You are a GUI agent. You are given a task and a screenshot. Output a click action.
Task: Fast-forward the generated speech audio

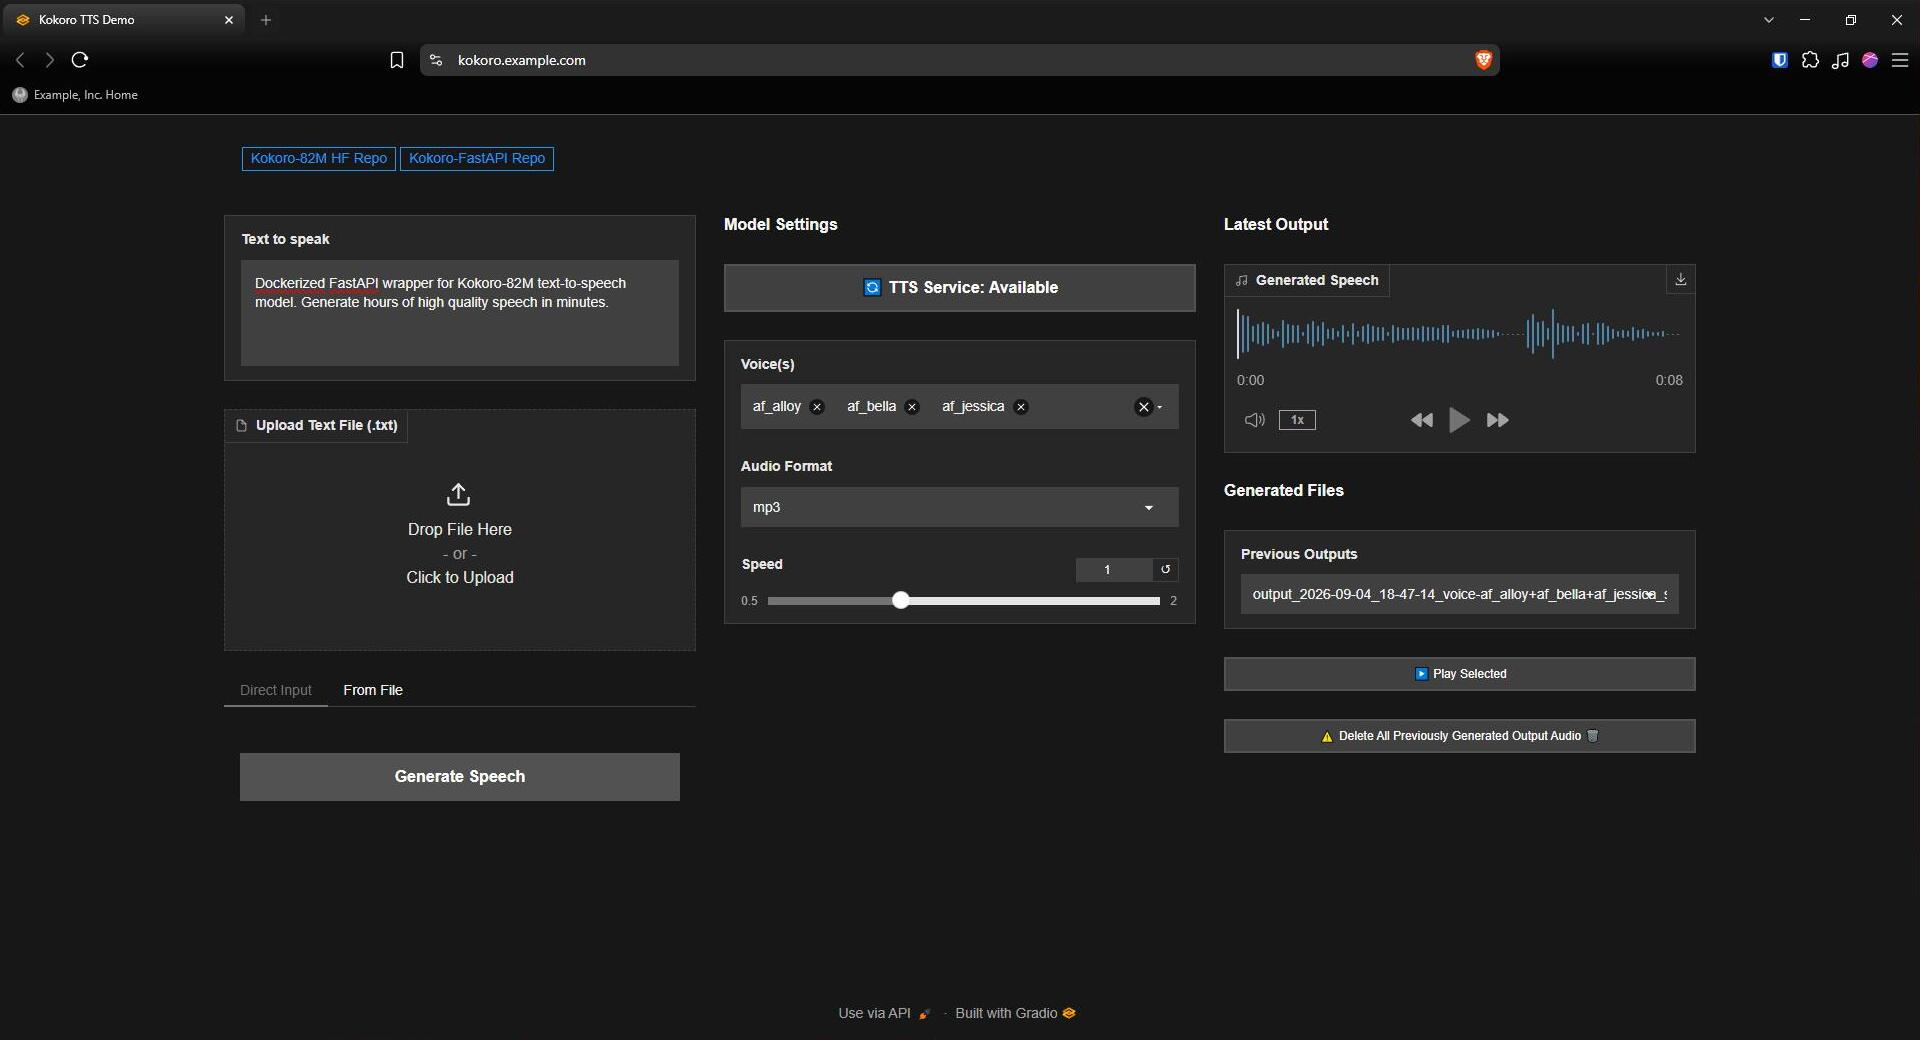(1497, 420)
